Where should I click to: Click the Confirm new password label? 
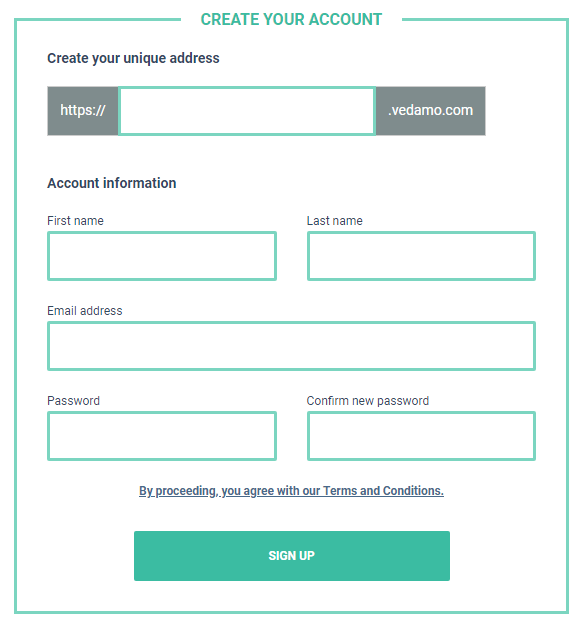[x=368, y=400]
